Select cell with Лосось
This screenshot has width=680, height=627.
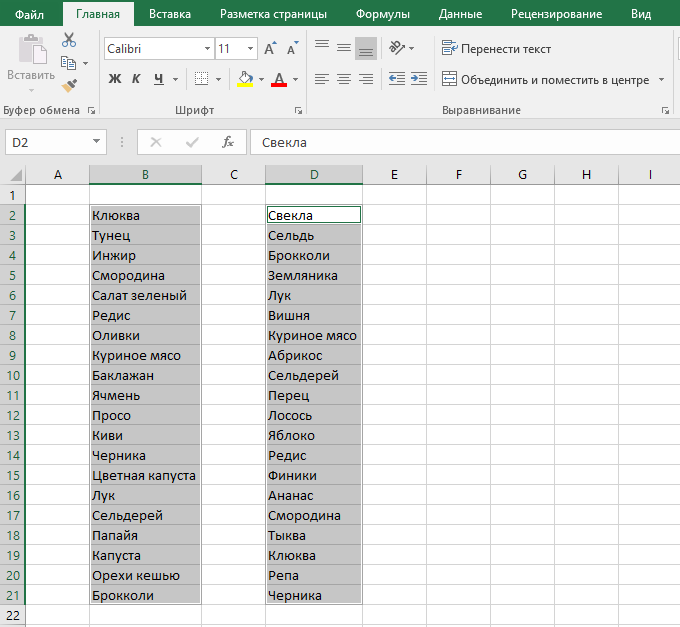point(314,415)
